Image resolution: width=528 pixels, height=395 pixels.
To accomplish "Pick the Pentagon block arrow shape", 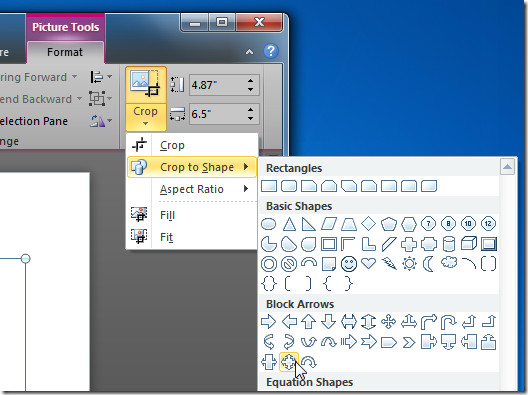I will pos(389,343).
